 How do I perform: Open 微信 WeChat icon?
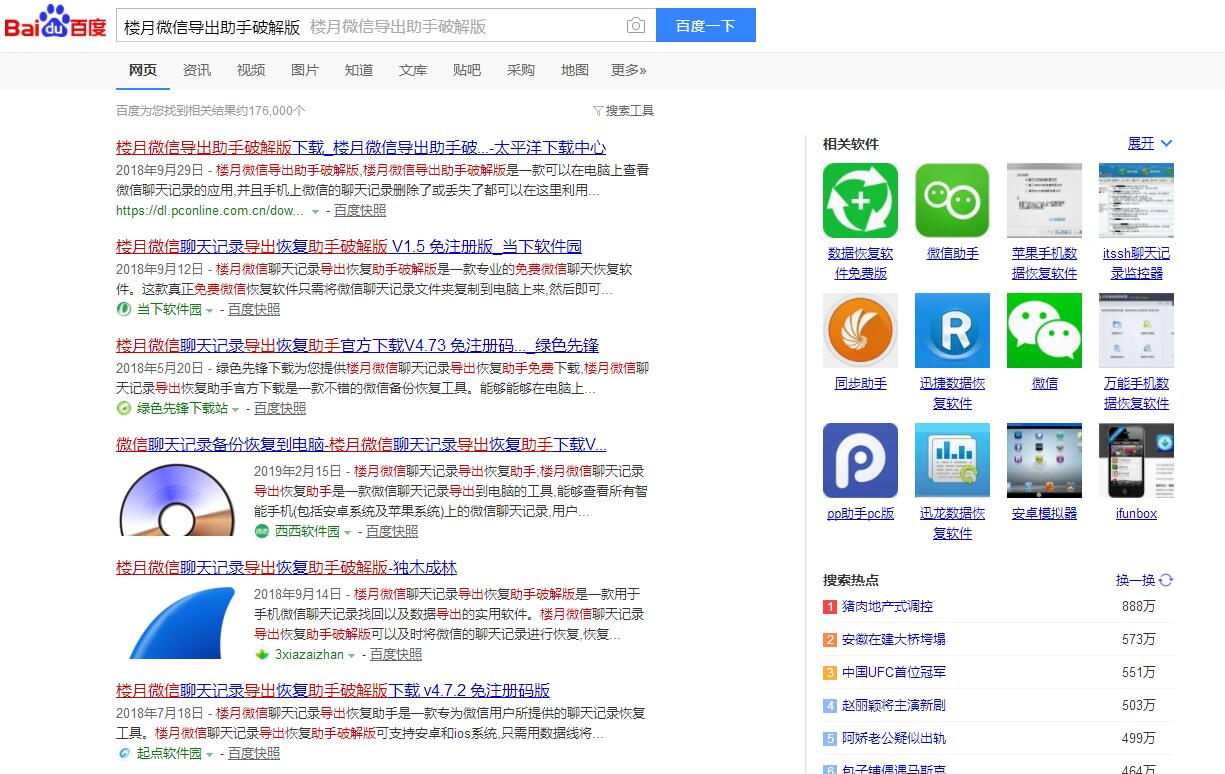click(x=1044, y=330)
